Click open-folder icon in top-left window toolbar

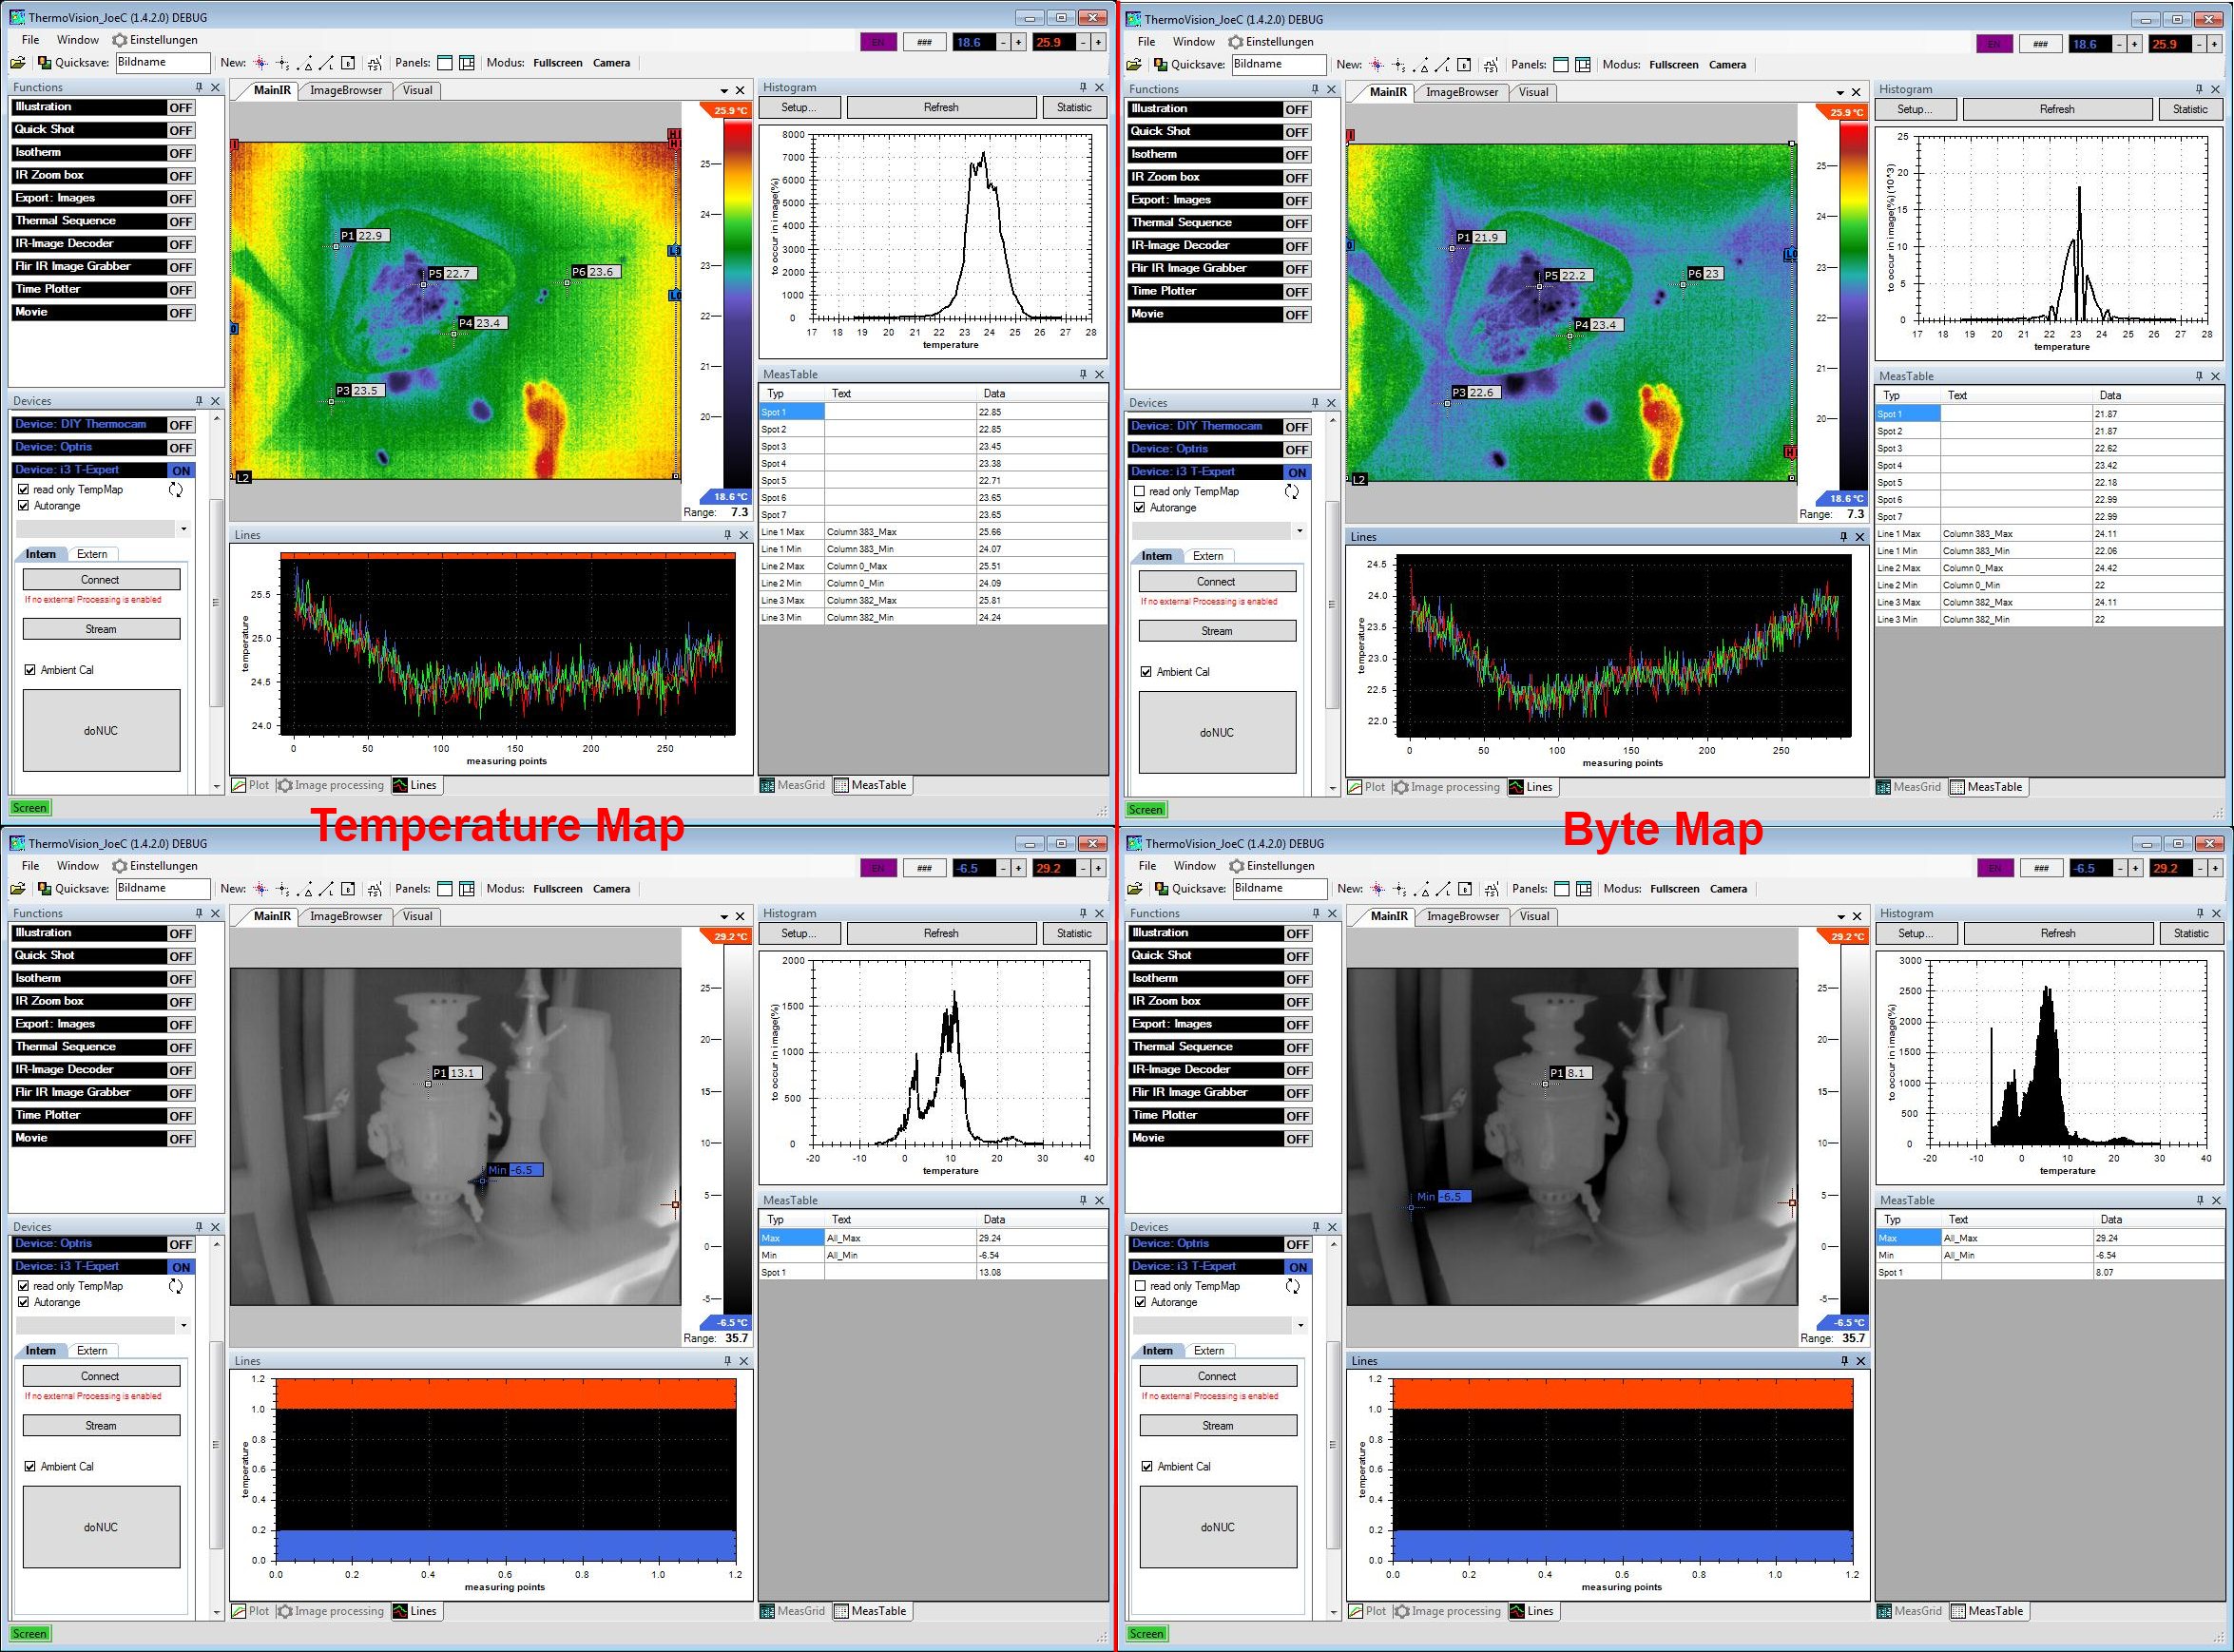point(18,63)
